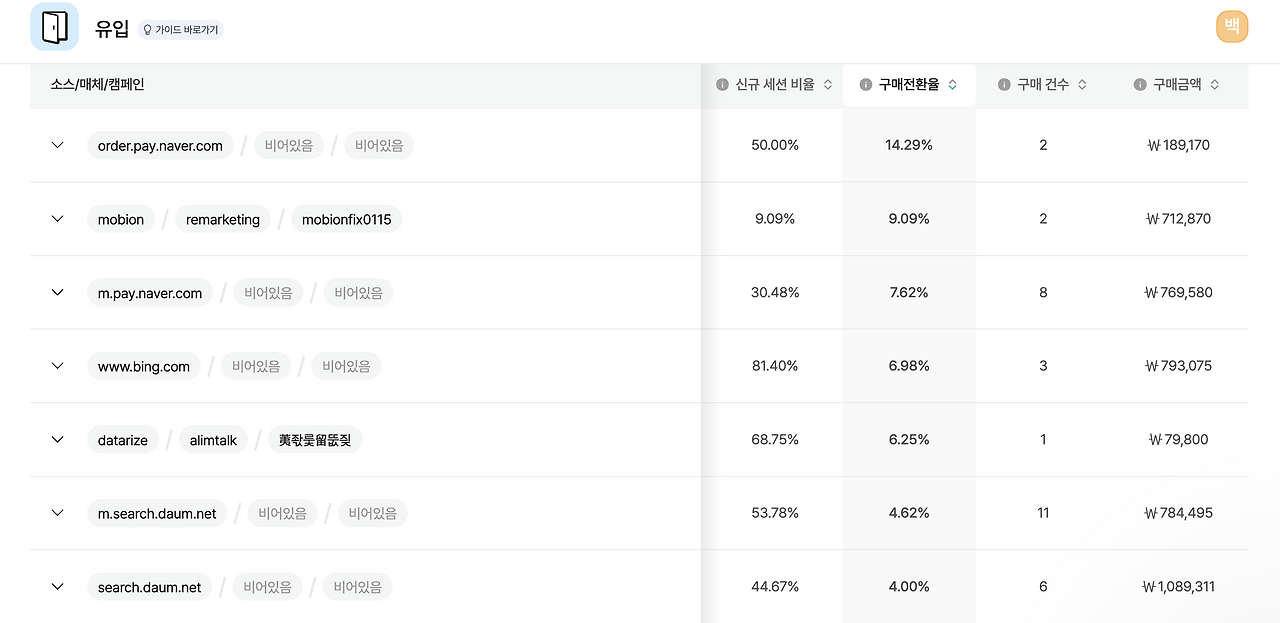The height and width of the screenshot is (623, 1280).
Task: Expand the www.bing.com row
Action: pos(58,366)
